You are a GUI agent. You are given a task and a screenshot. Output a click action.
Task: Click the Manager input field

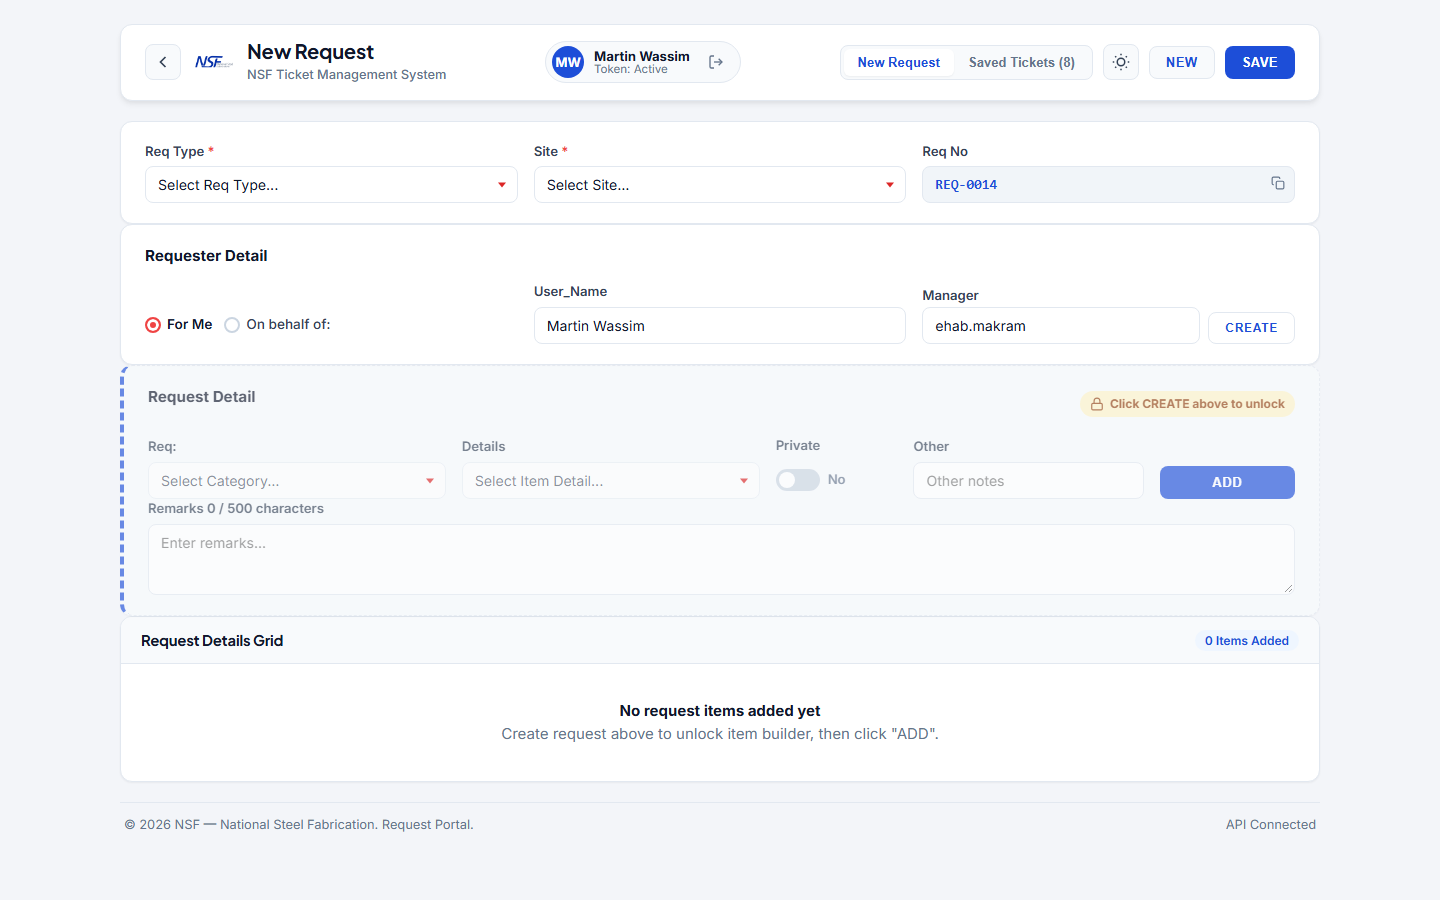pyautogui.click(x=1061, y=326)
